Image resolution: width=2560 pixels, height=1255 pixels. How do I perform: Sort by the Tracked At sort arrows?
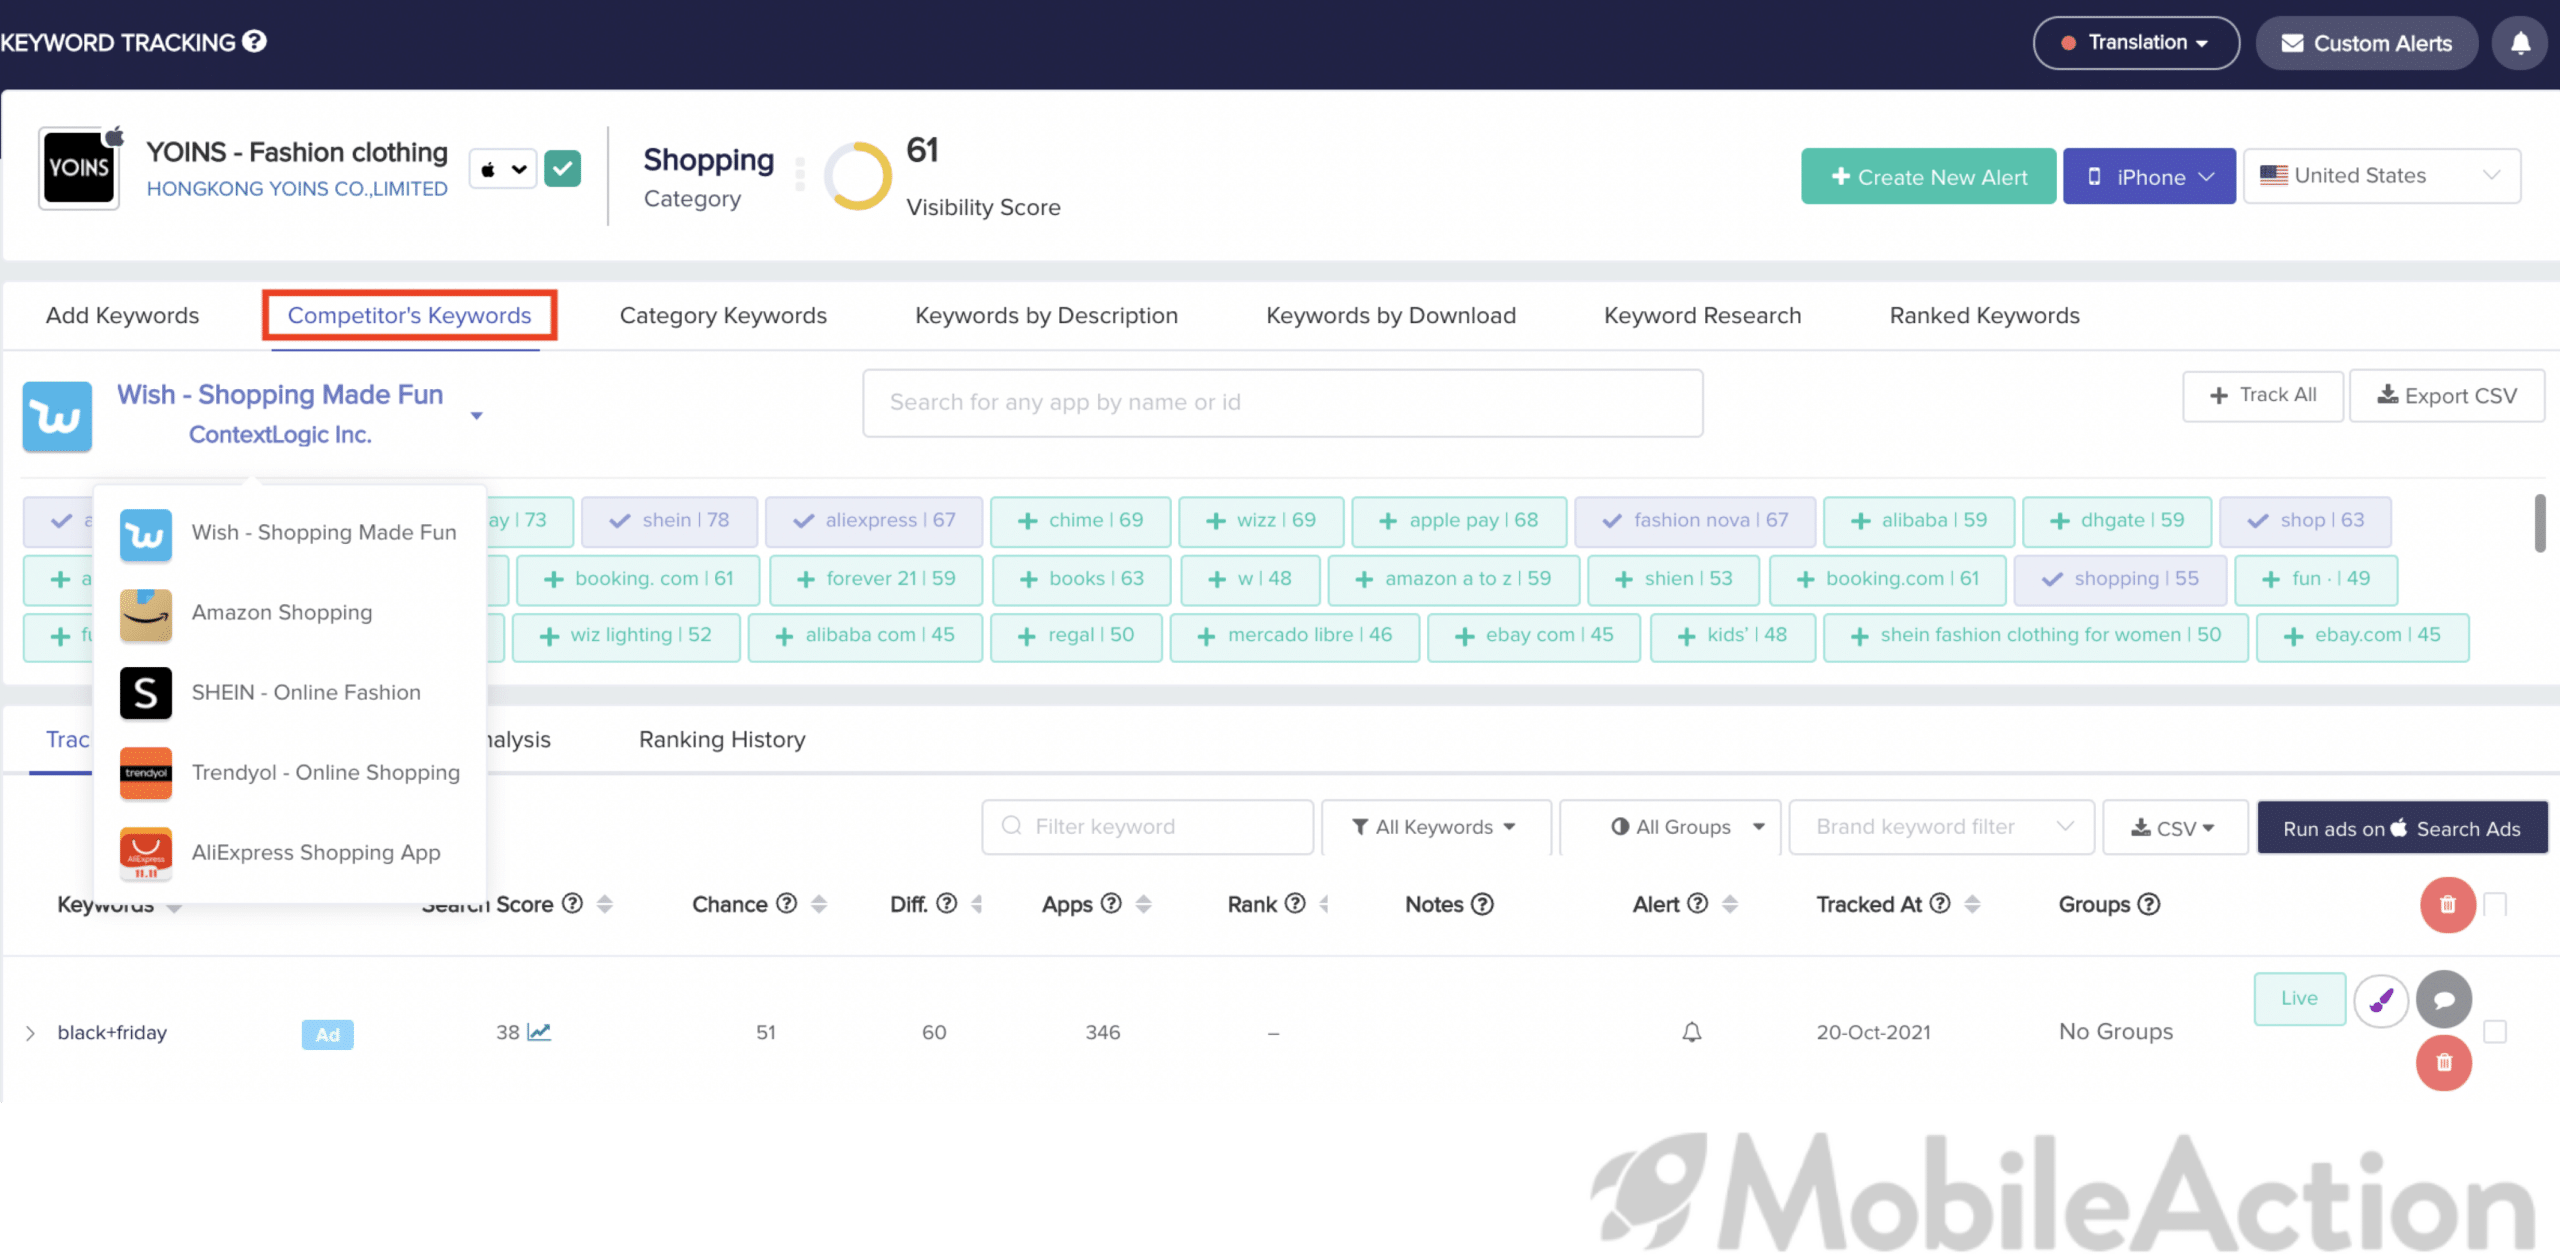tap(1972, 904)
